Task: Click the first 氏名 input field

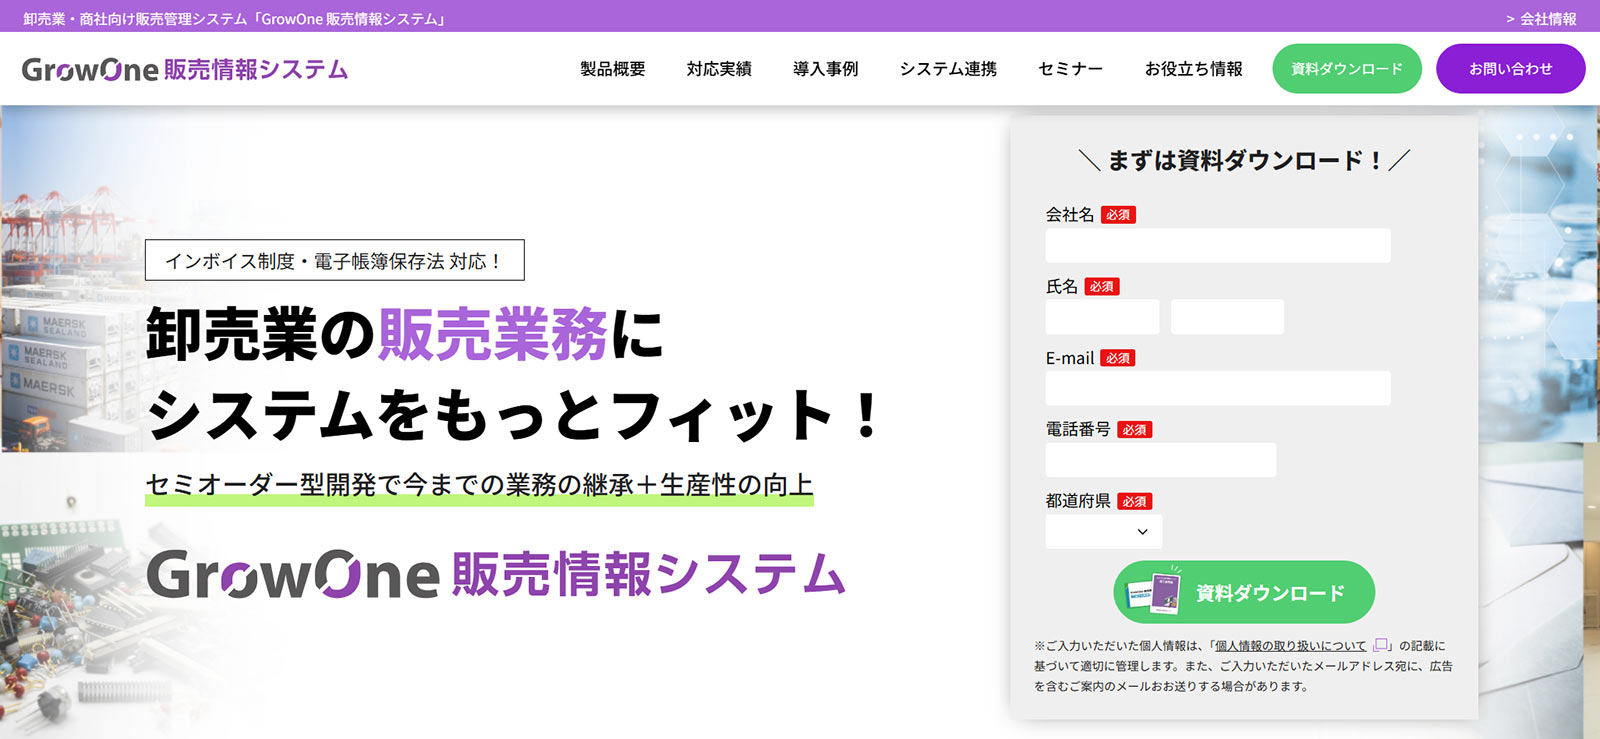Action: 1103,317
